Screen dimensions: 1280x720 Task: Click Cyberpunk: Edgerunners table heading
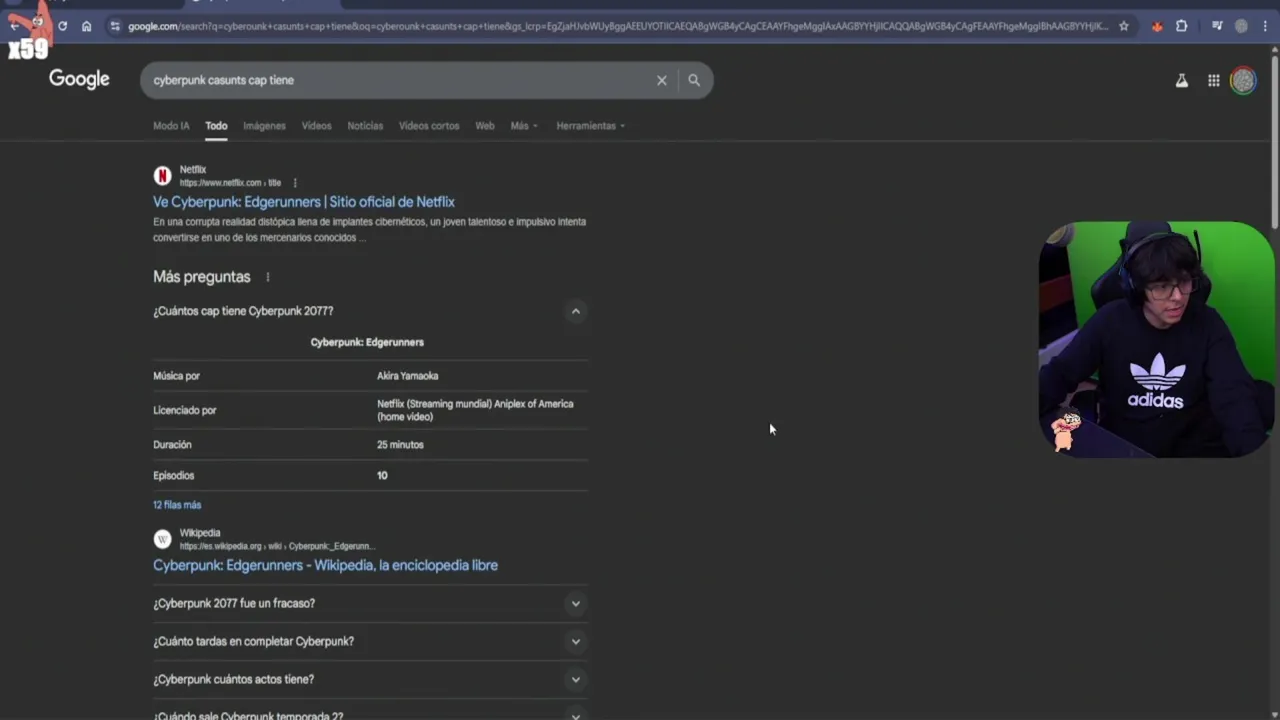[367, 342]
